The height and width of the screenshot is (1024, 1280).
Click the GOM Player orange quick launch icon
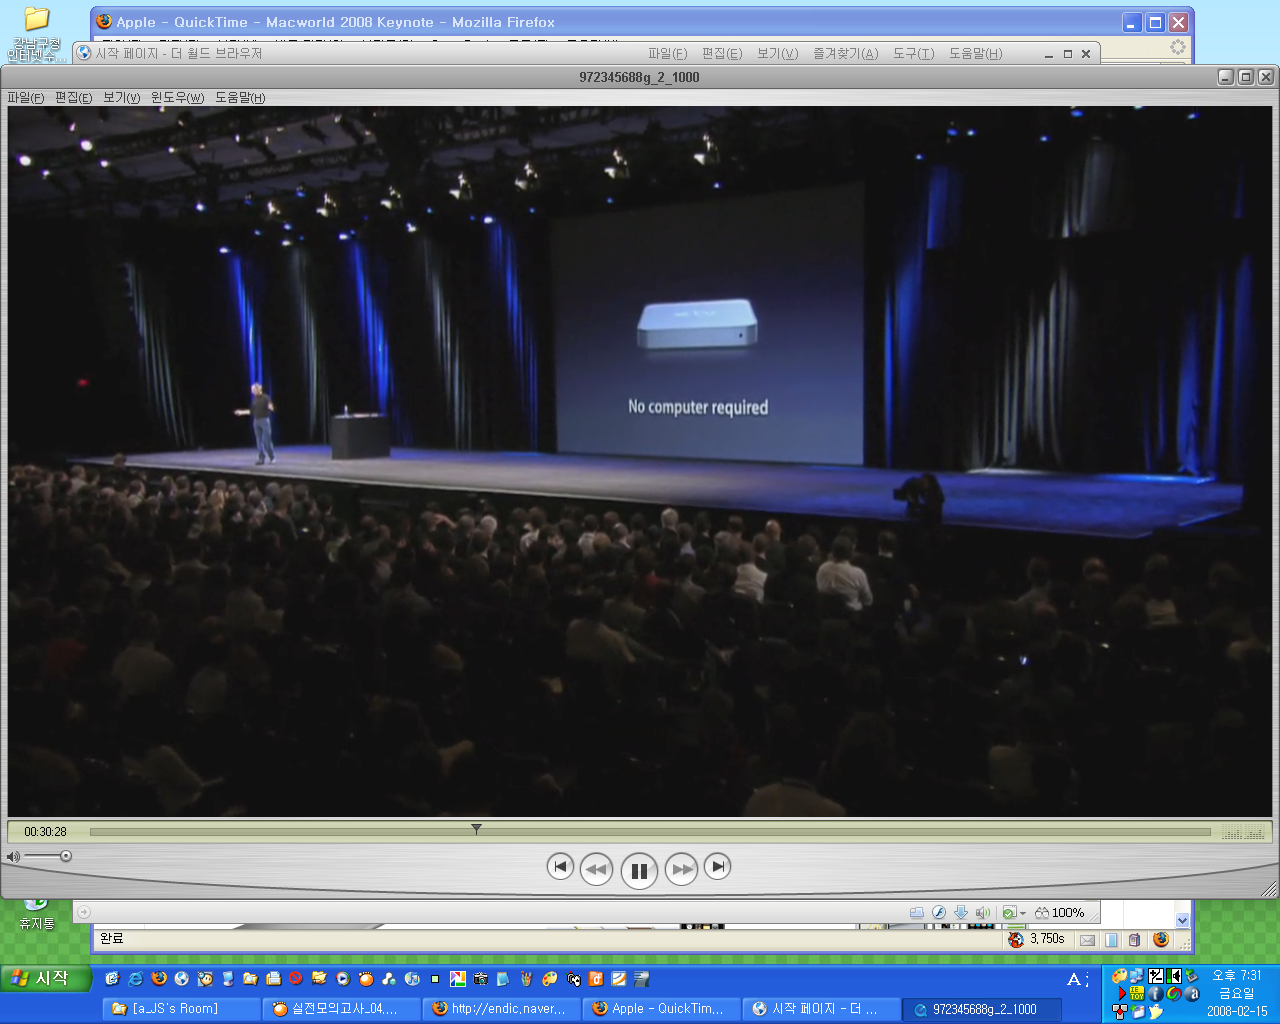(x=366, y=979)
